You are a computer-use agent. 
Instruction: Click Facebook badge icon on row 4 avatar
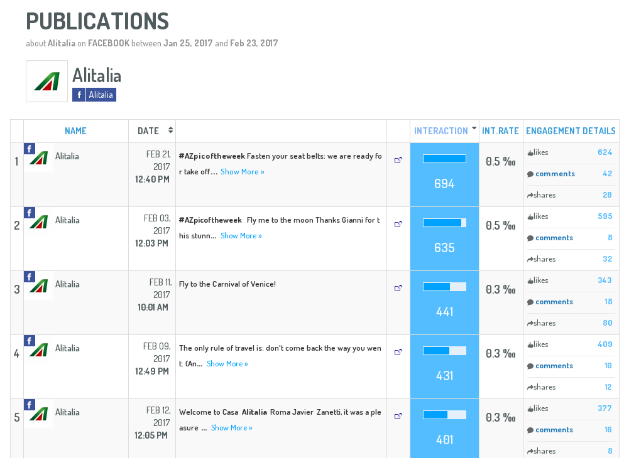tap(29, 341)
